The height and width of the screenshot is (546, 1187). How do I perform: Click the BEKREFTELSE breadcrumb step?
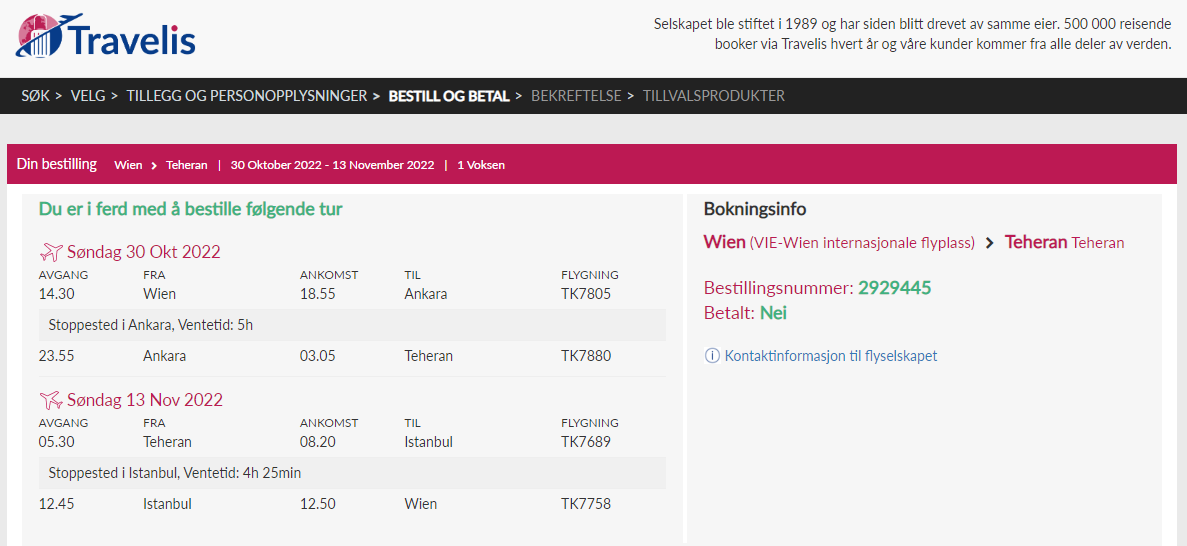click(576, 96)
